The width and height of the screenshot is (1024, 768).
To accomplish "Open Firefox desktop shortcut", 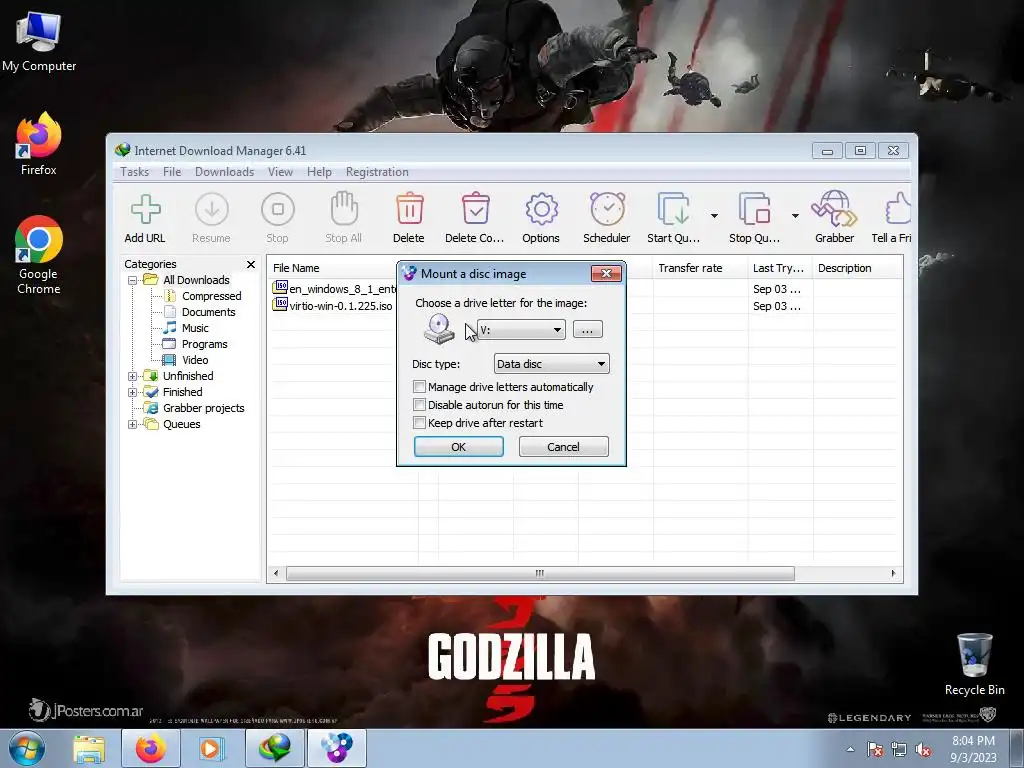I will [x=39, y=144].
